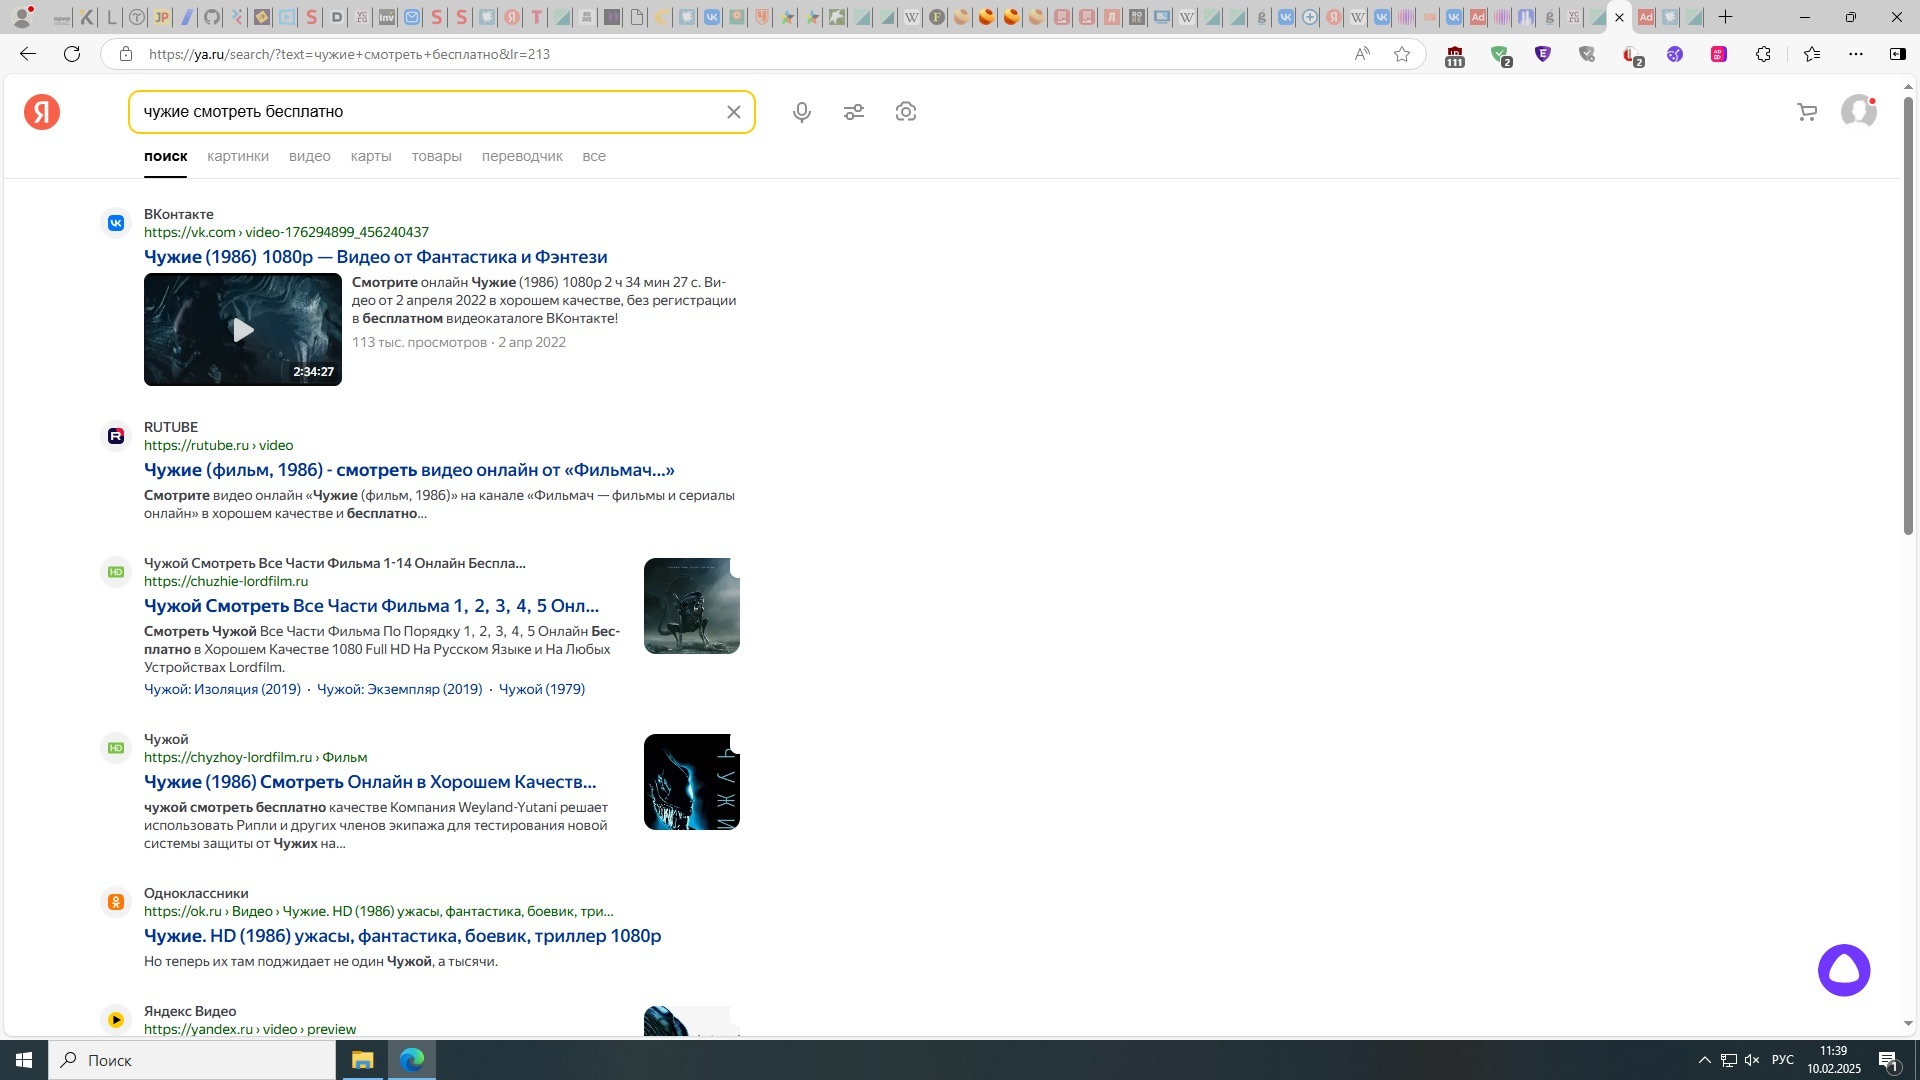Play the VK video thumbnail

(x=242, y=330)
